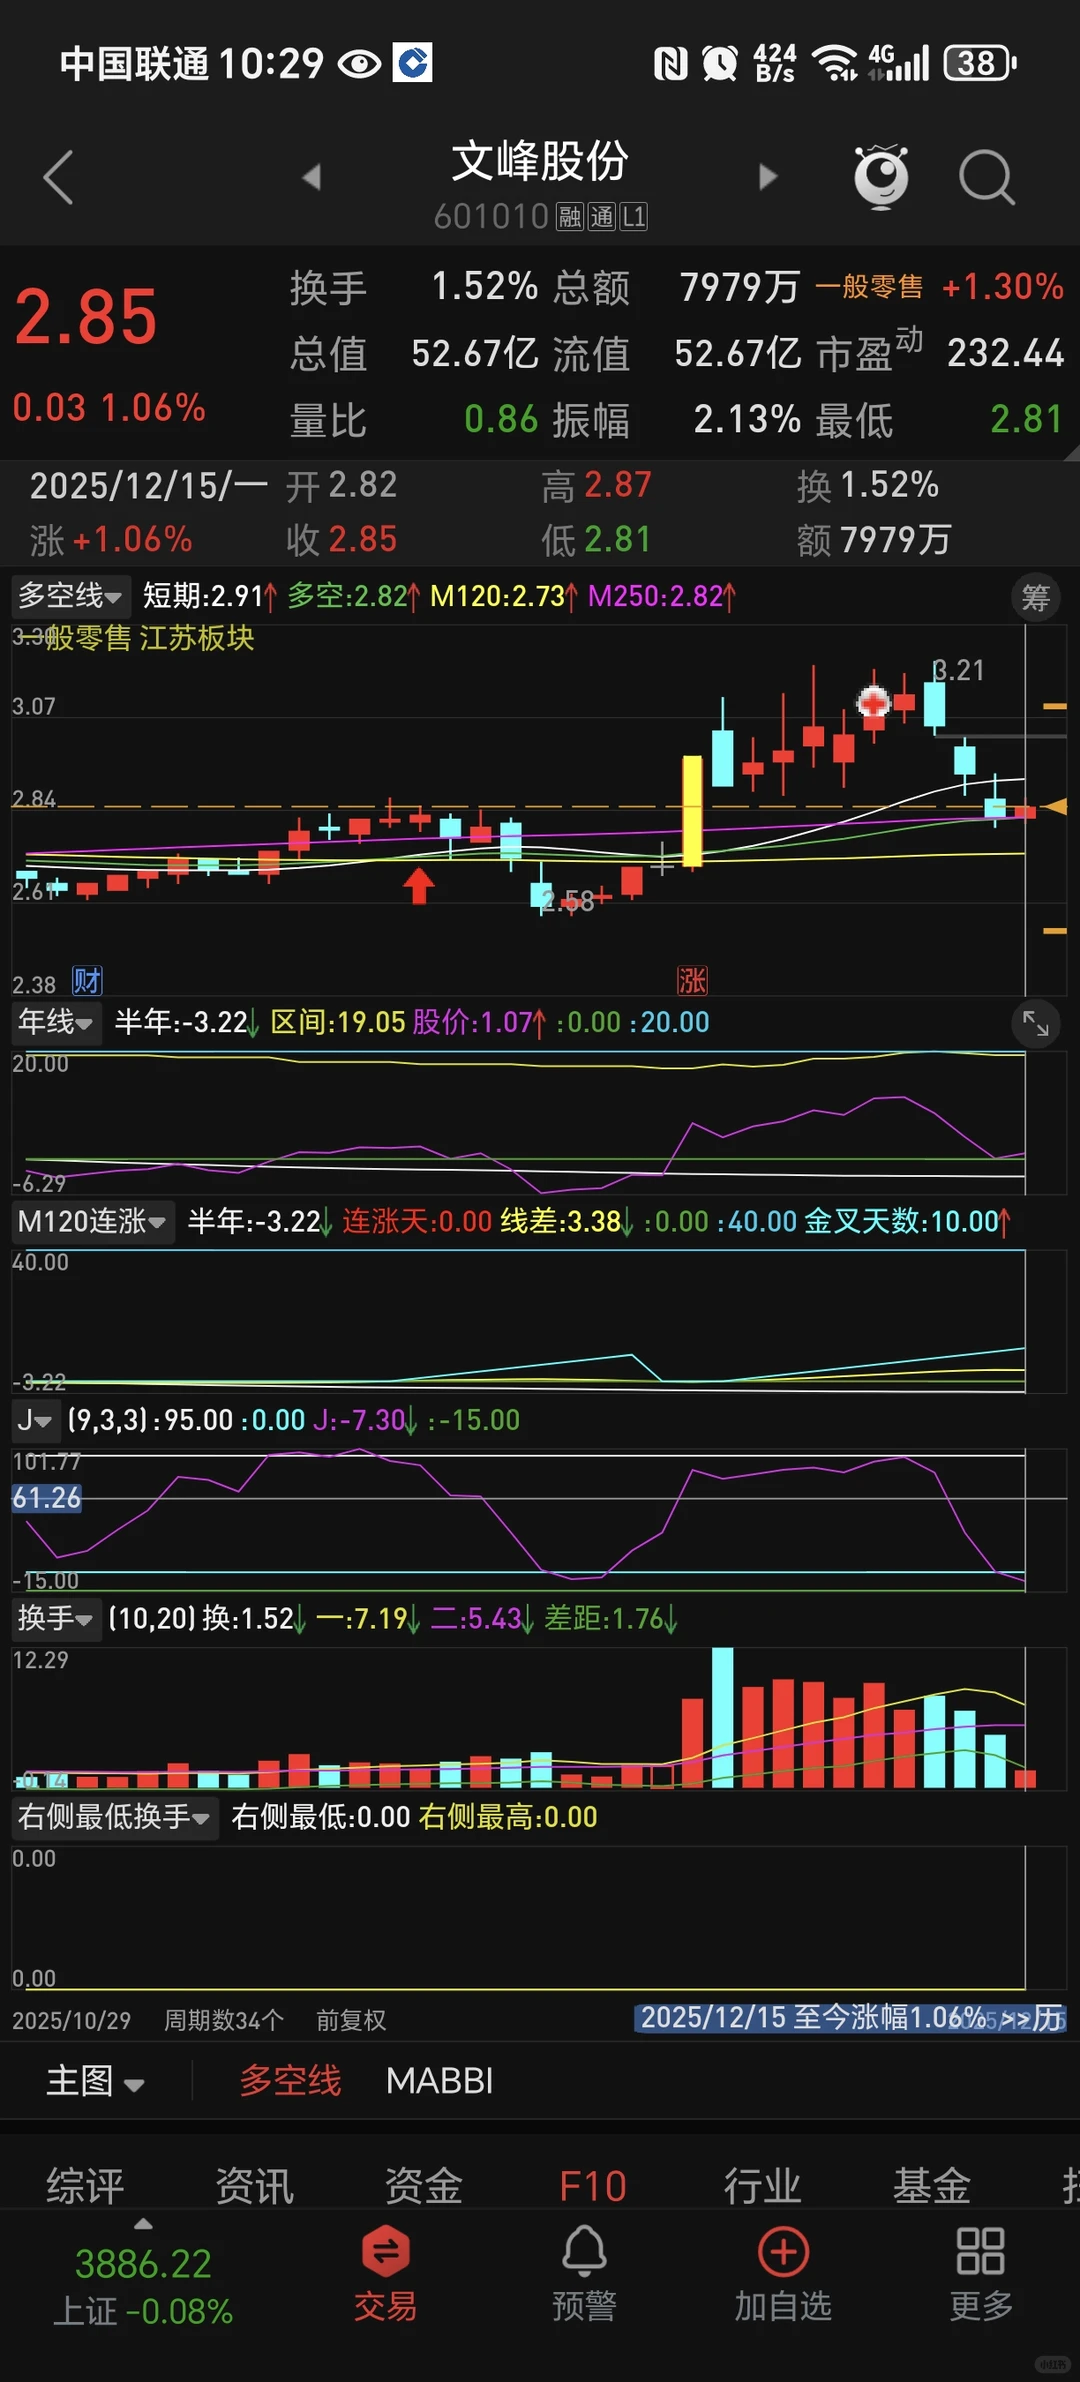Open 一般零售 sector link
The image size is (1080, 2382).
[869, 287]
